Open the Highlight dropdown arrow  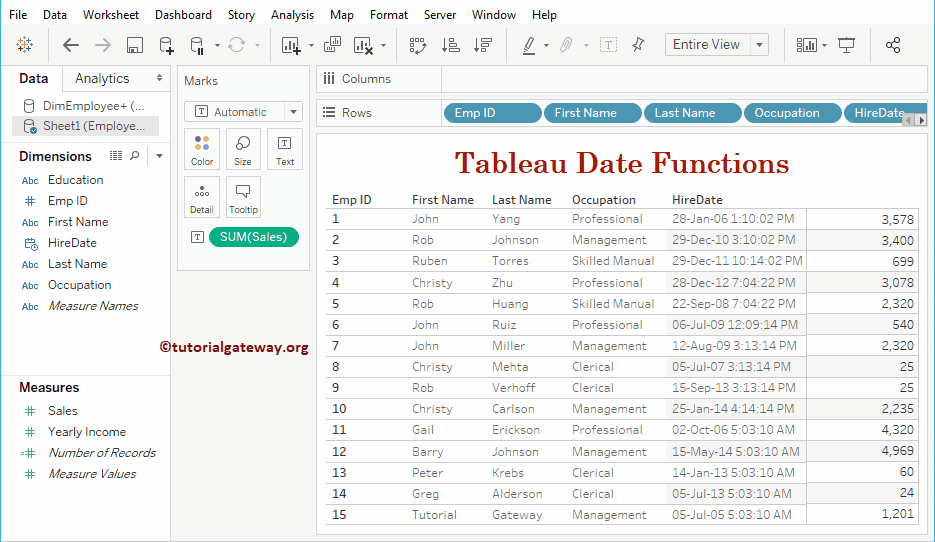[546, 45]
